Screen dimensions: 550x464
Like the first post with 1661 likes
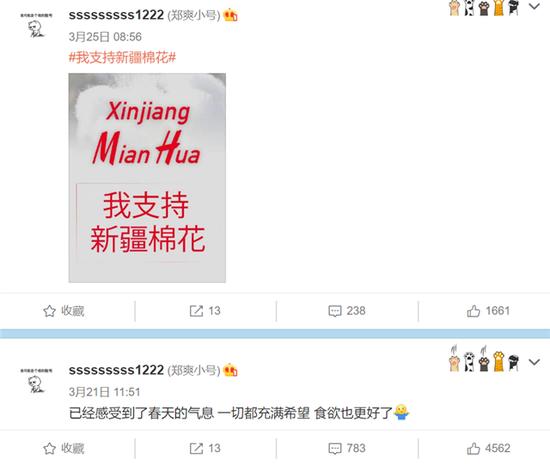tap(473, 311)
